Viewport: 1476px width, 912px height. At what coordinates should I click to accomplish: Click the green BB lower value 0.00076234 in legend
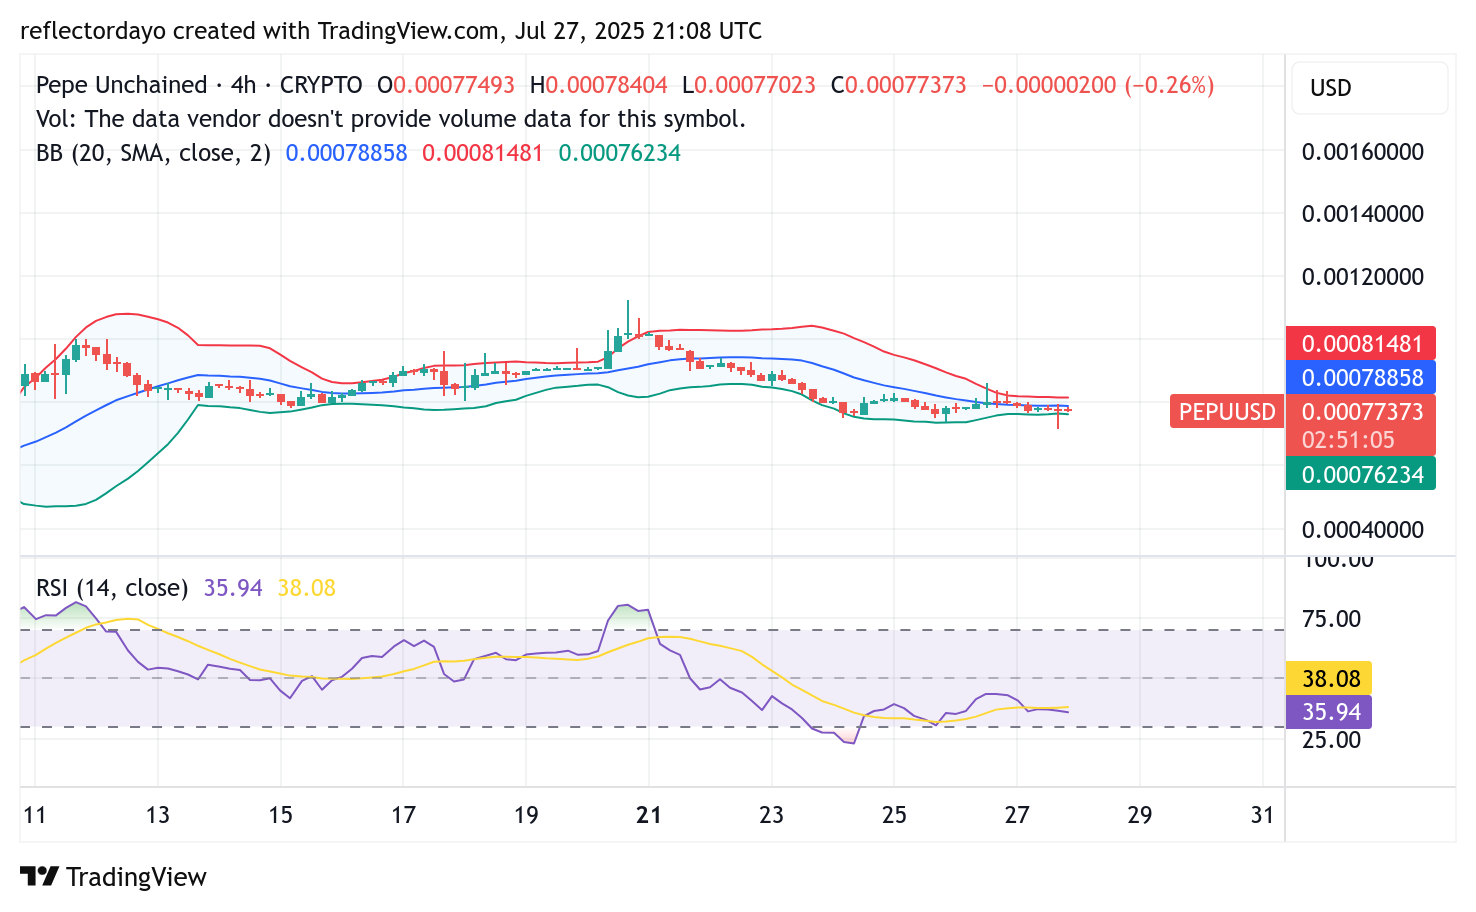(620, 153)
